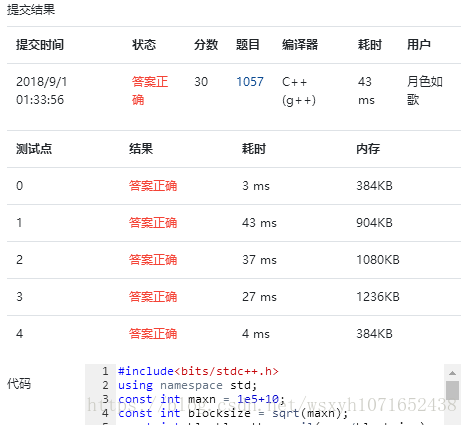The width and height of the screenshot is (468, 425).
Task: Click the user name 月色如歌
Action: (425, 91)
